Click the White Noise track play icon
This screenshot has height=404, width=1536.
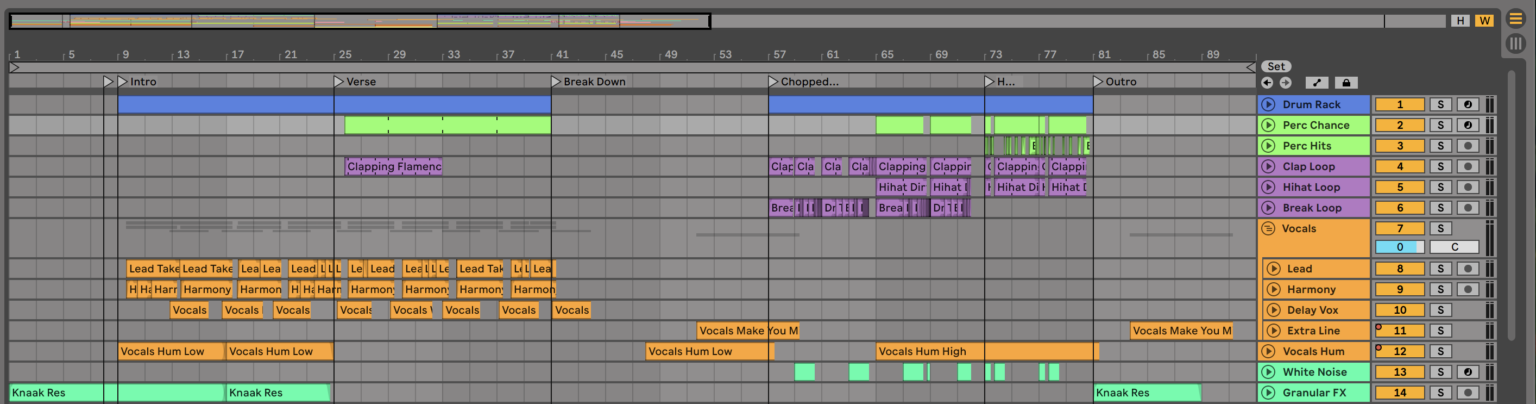point(1268,372)
